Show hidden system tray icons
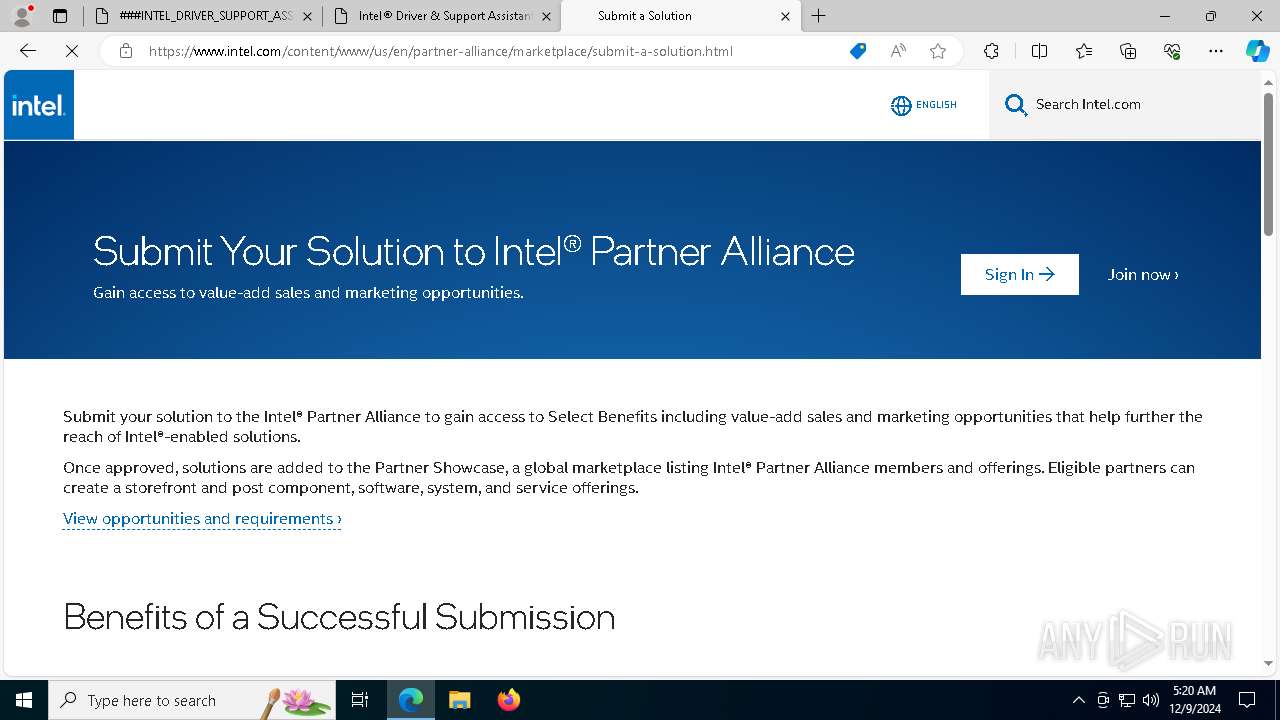Image resolution: width=1280 pixels, height=720 pixels. tap(1078, 700)
